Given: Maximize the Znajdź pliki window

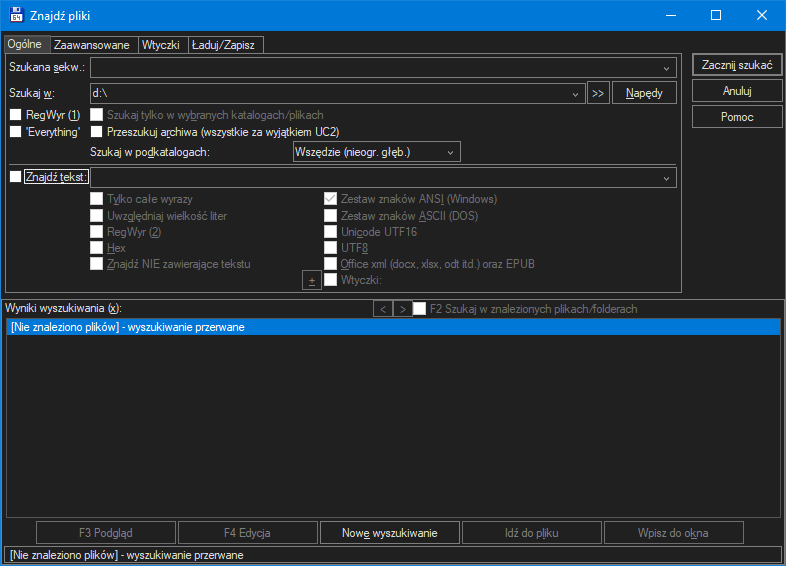Looking at the screenshot, I should (716, 15).
